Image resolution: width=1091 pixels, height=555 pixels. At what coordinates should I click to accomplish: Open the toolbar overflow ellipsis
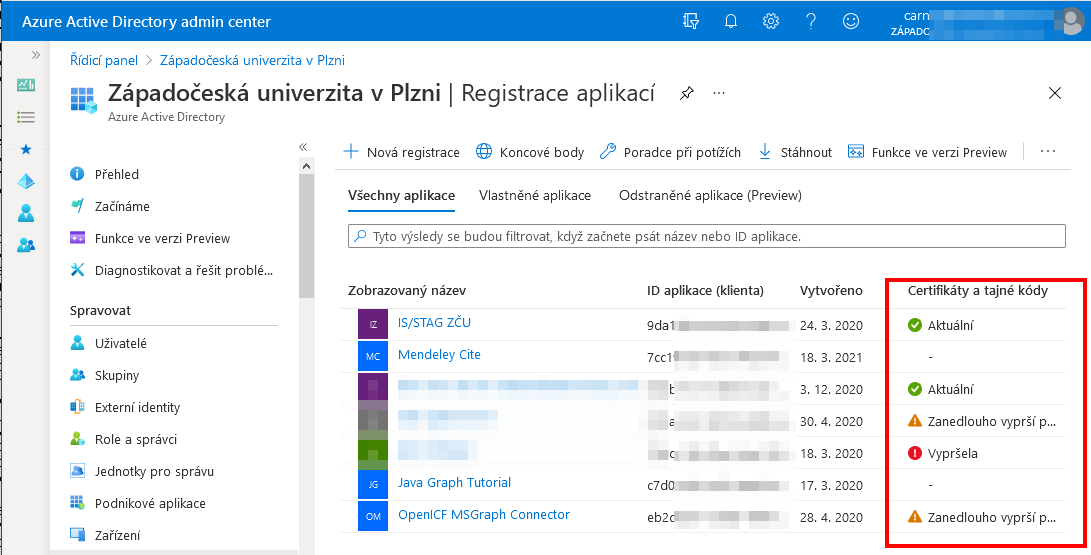(1048, 152)
